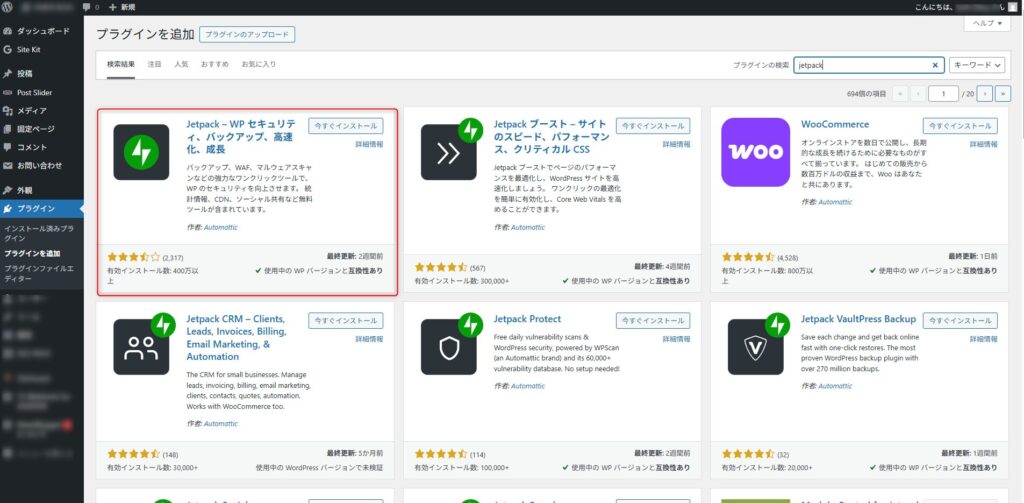Open 詳細情報 for Jetpack Protect
Viewport: 1024px width, 503px height.
(677, 339)
